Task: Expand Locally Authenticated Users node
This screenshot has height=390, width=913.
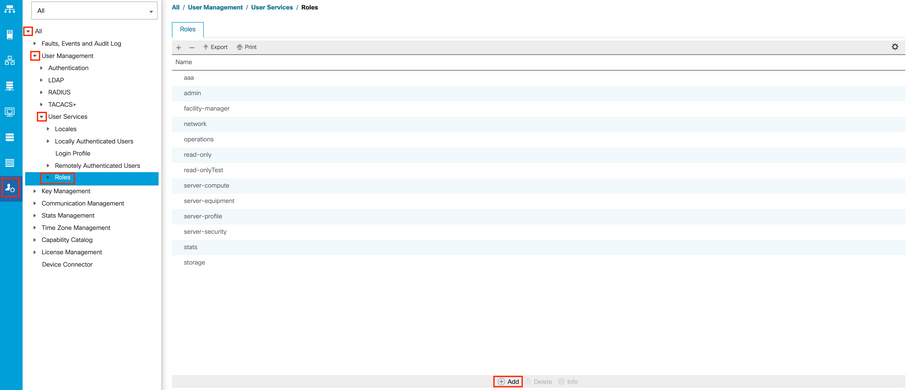Action: (48, 141)
